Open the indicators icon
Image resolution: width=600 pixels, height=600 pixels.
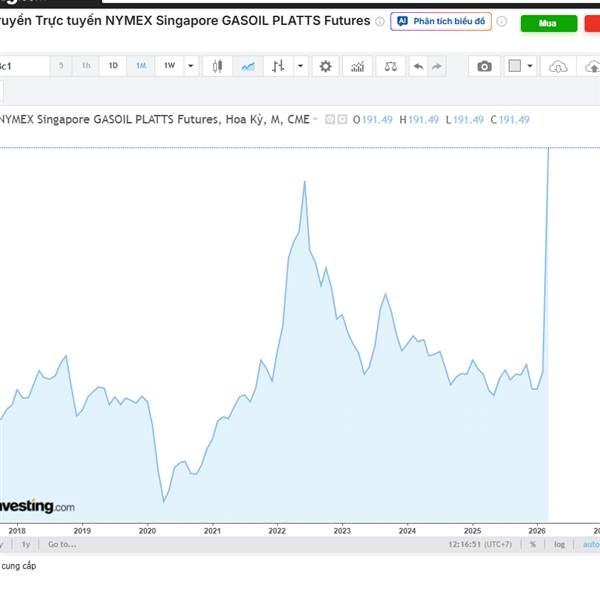[357, 66]
